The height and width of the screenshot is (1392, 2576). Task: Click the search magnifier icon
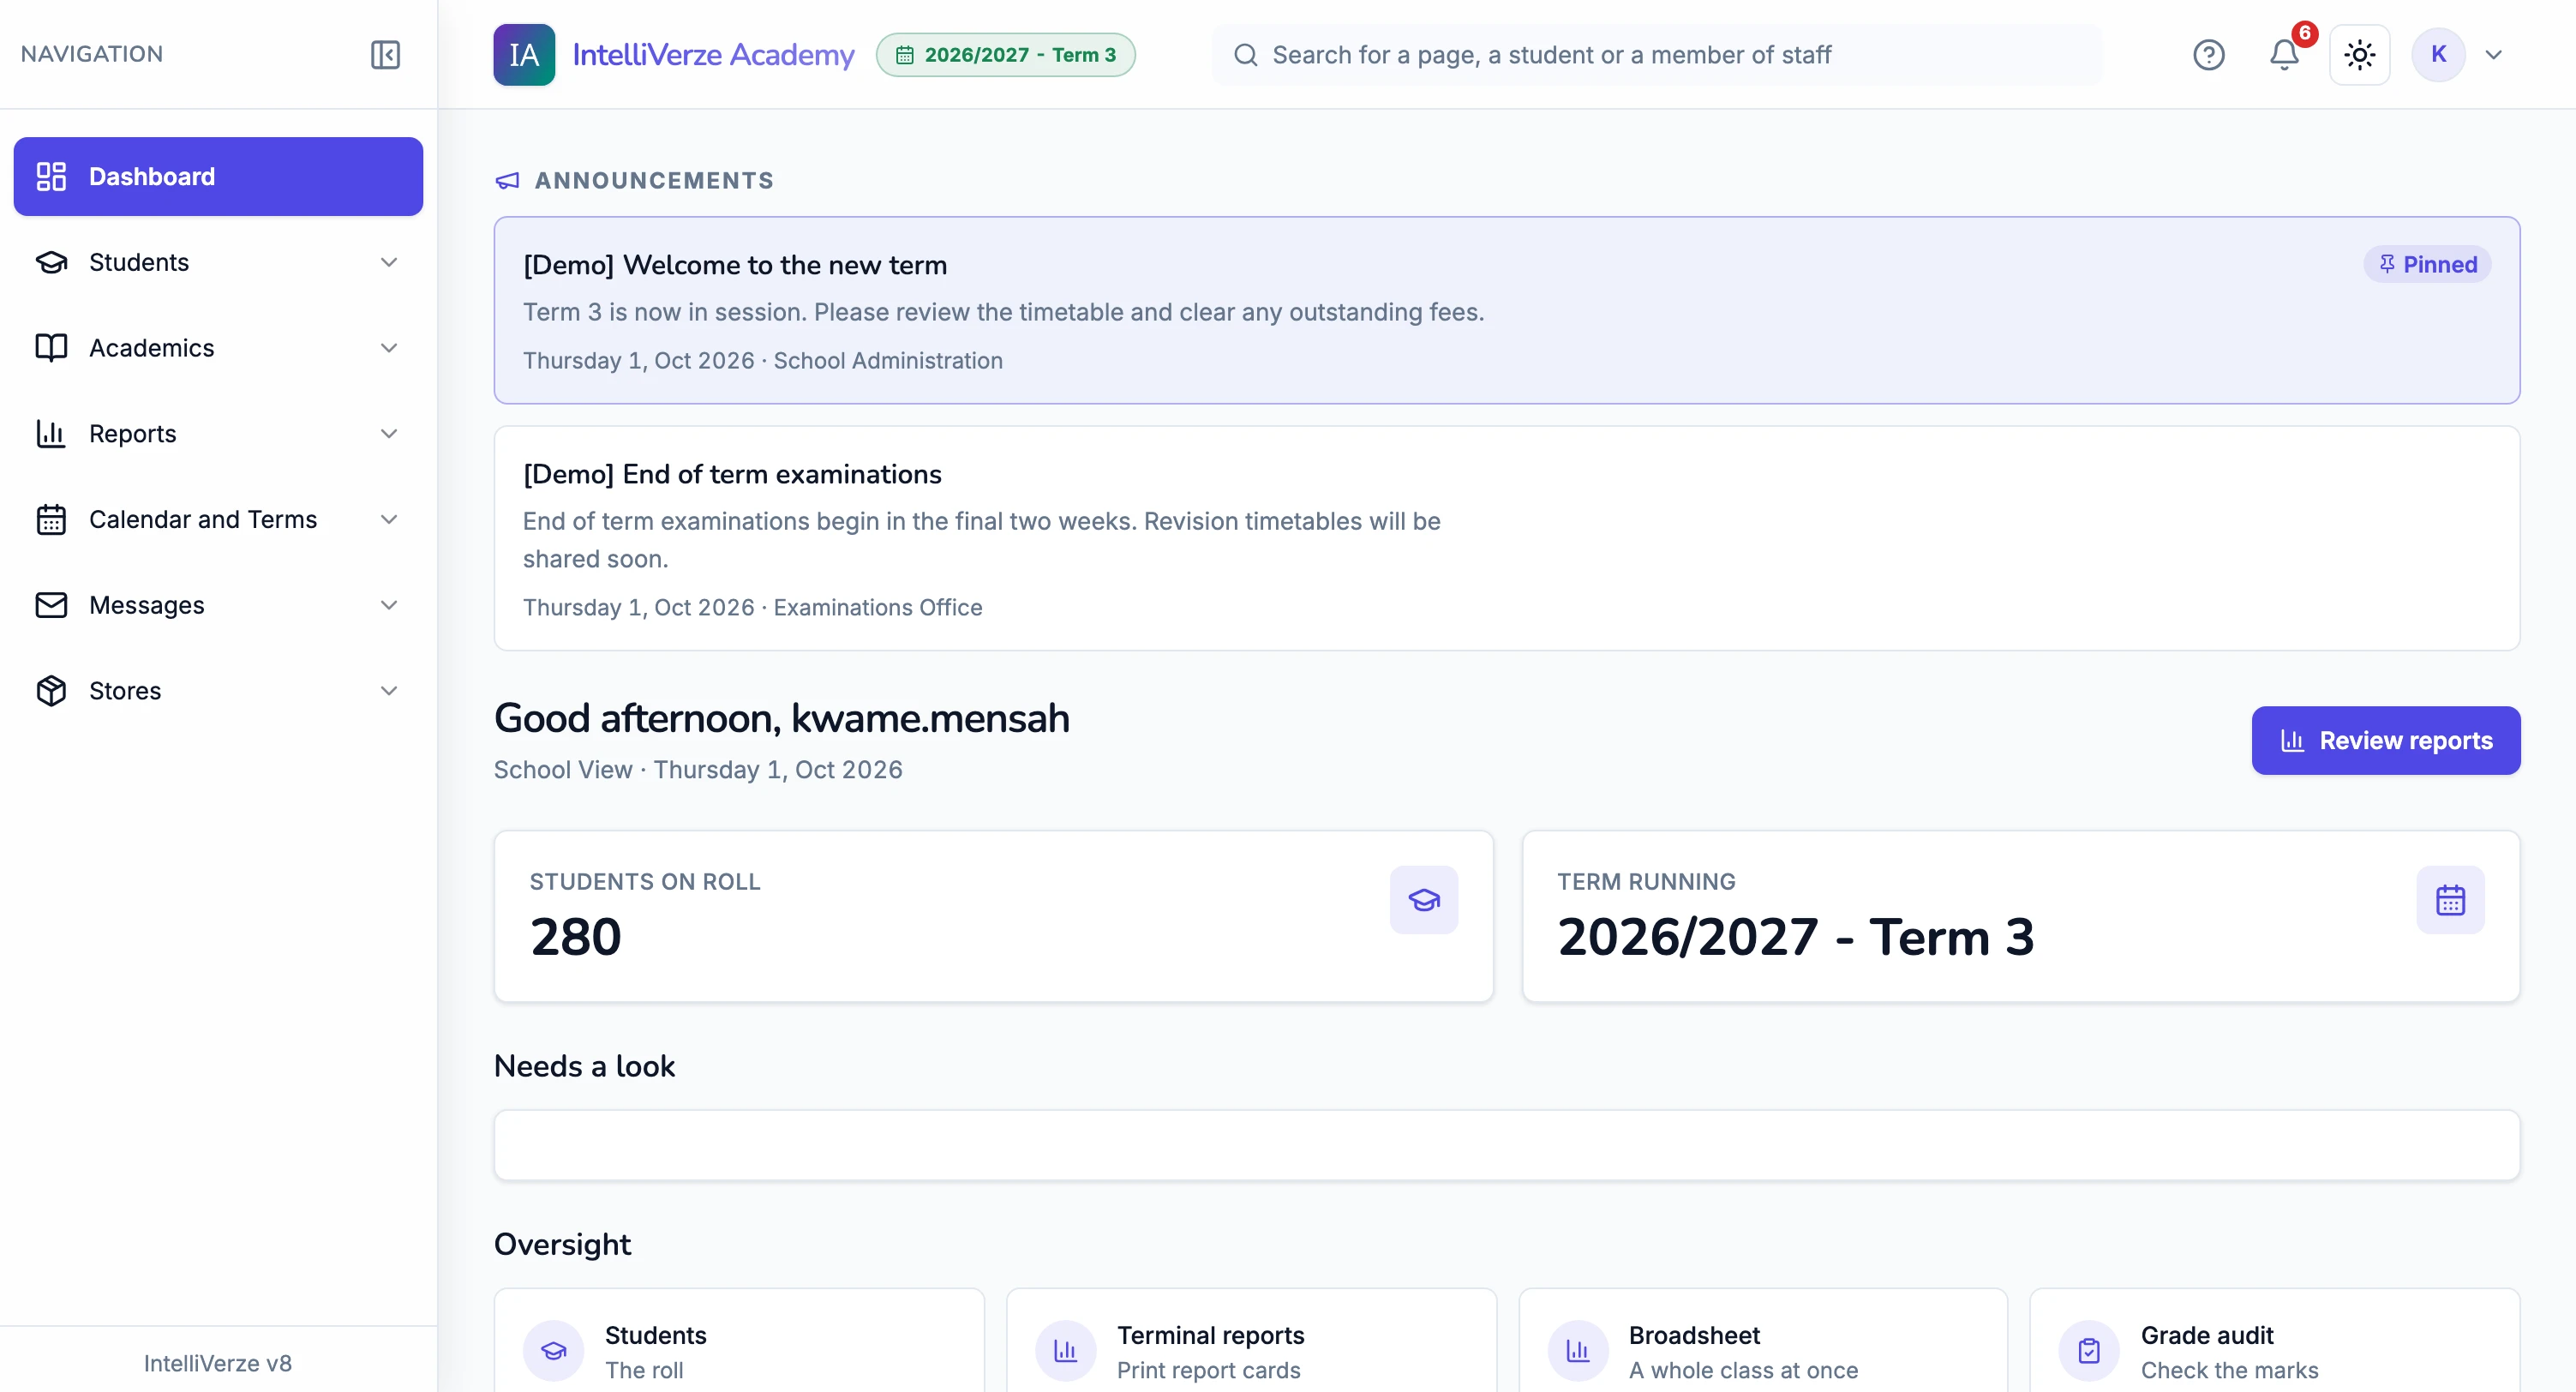1245,55
